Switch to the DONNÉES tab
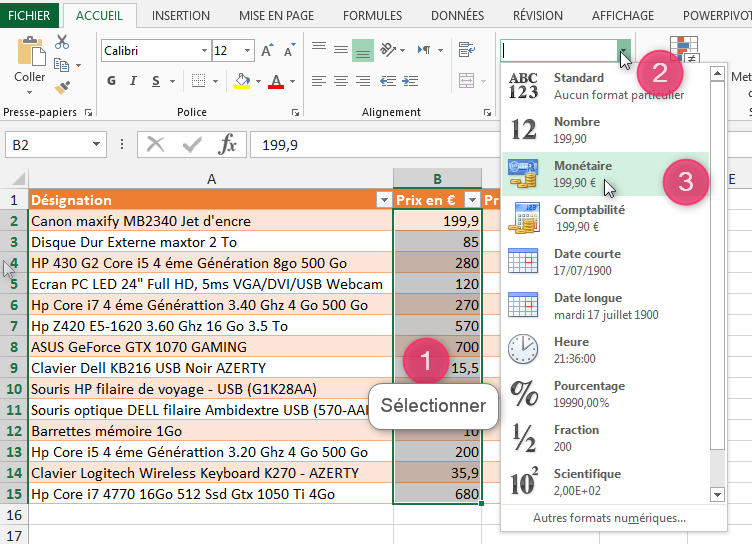This screenshot has height=544, width=752. click(458, 16)
